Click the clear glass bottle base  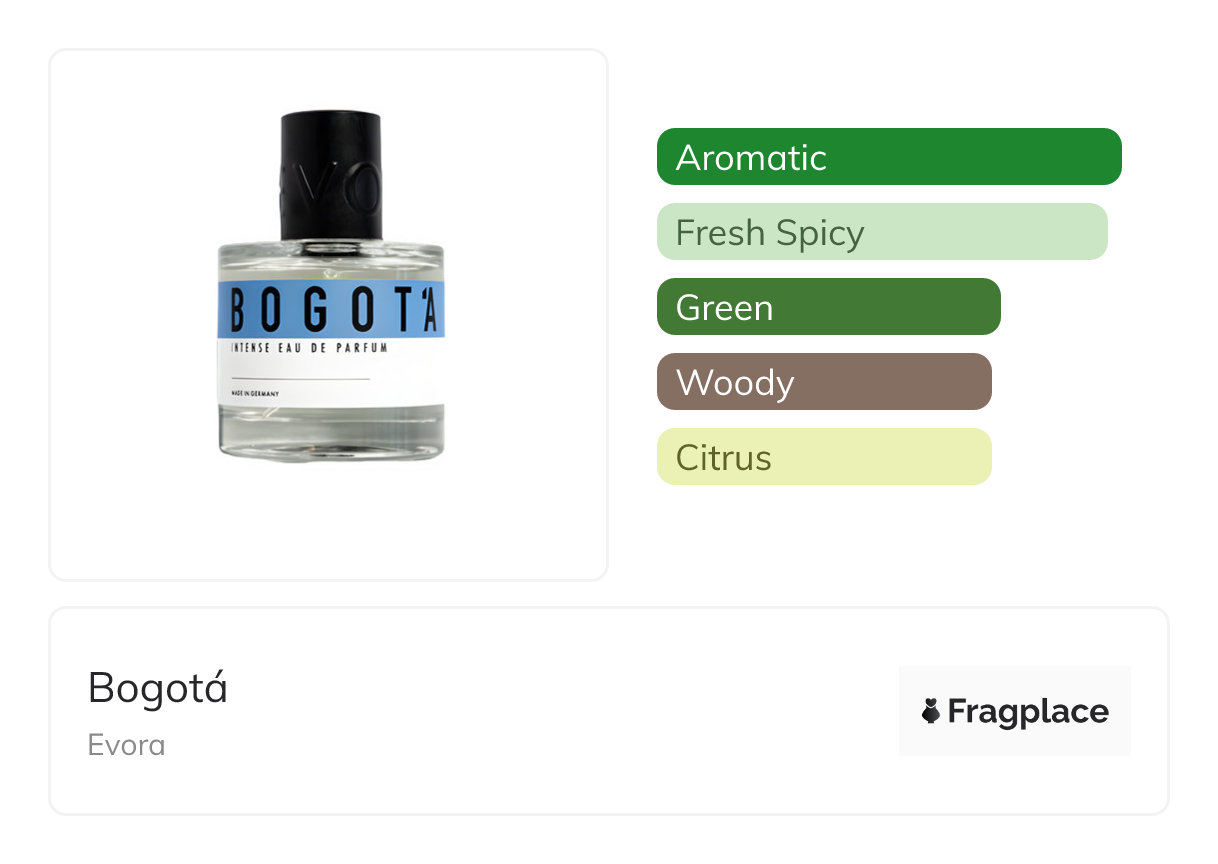click(x=331, y=435)
